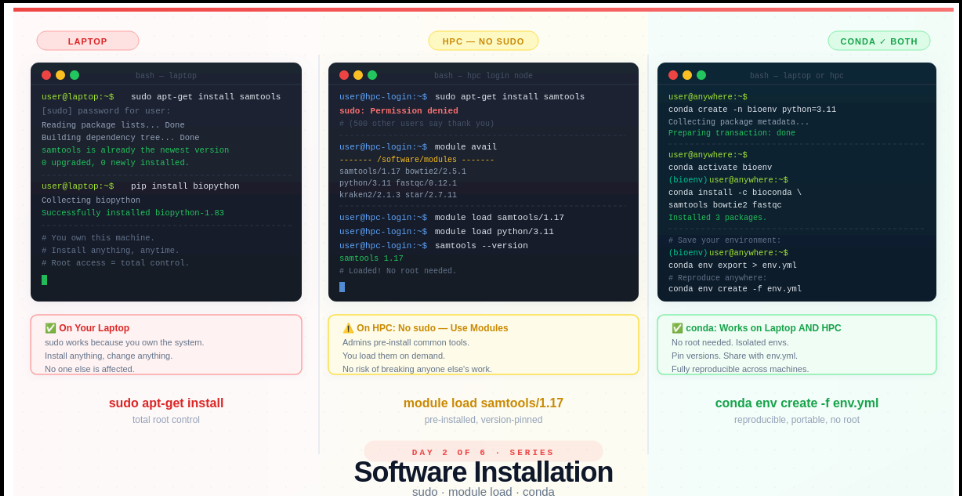962x496 pixels.
Task: Select the "CONDA ✓ BOTH" pill label
Action: (x=878, y=41)
